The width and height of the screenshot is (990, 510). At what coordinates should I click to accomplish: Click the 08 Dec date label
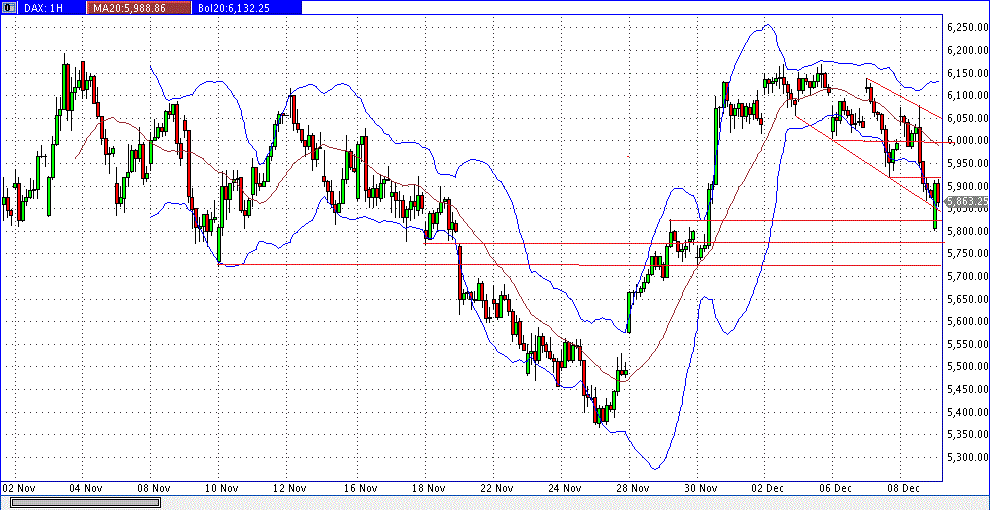903,488
